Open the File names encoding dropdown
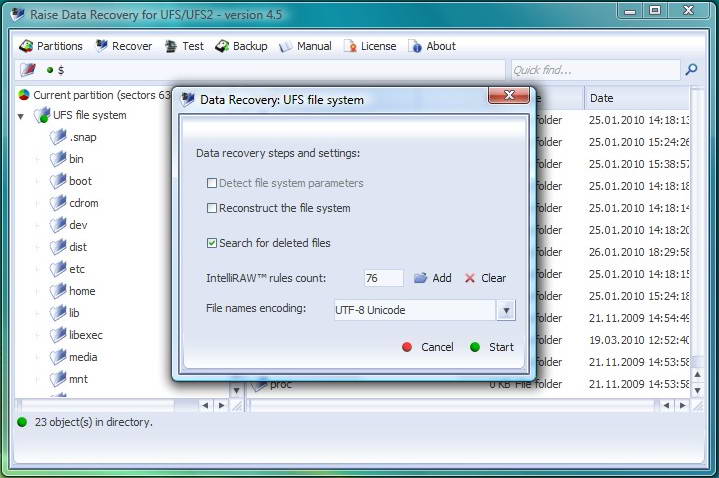719x478 pixels. pos(506,310)
